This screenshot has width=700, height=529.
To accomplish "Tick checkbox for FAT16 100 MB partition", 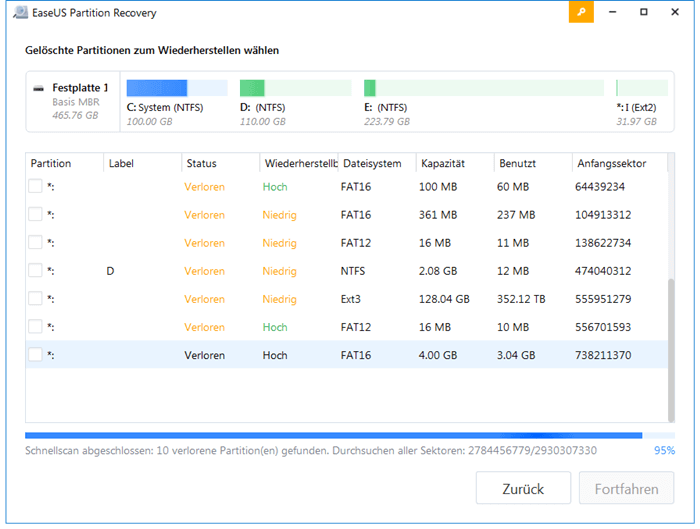I will [35, 186].
